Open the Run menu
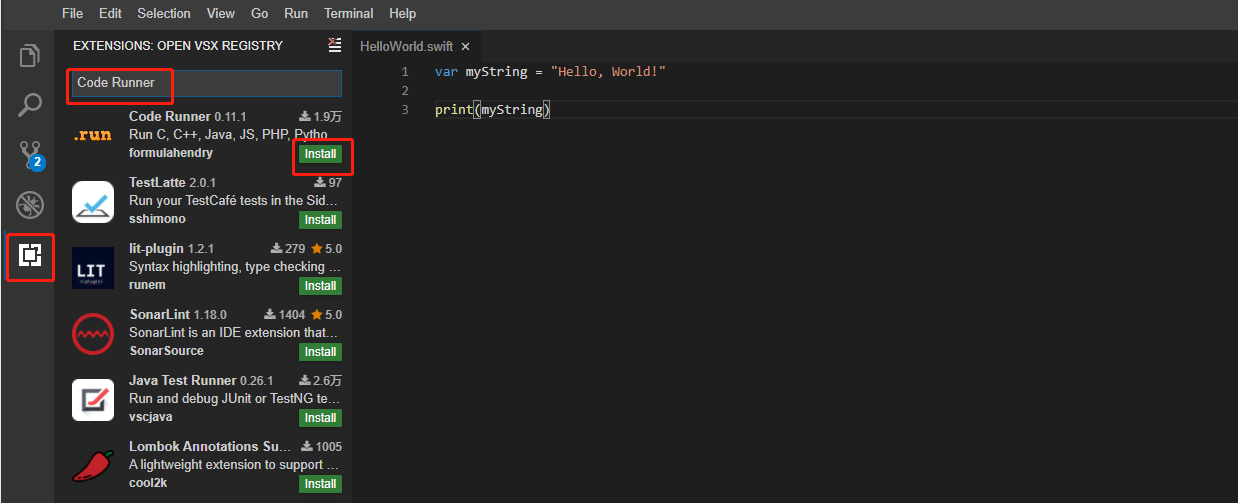 point(296,14)
